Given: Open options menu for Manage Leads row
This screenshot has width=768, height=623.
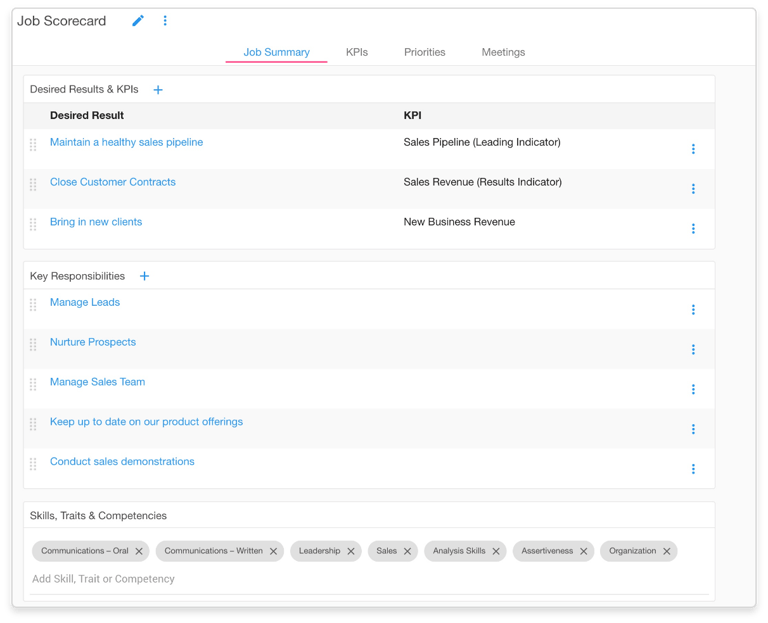Looking at the screenshot, I should pos(693,310).
